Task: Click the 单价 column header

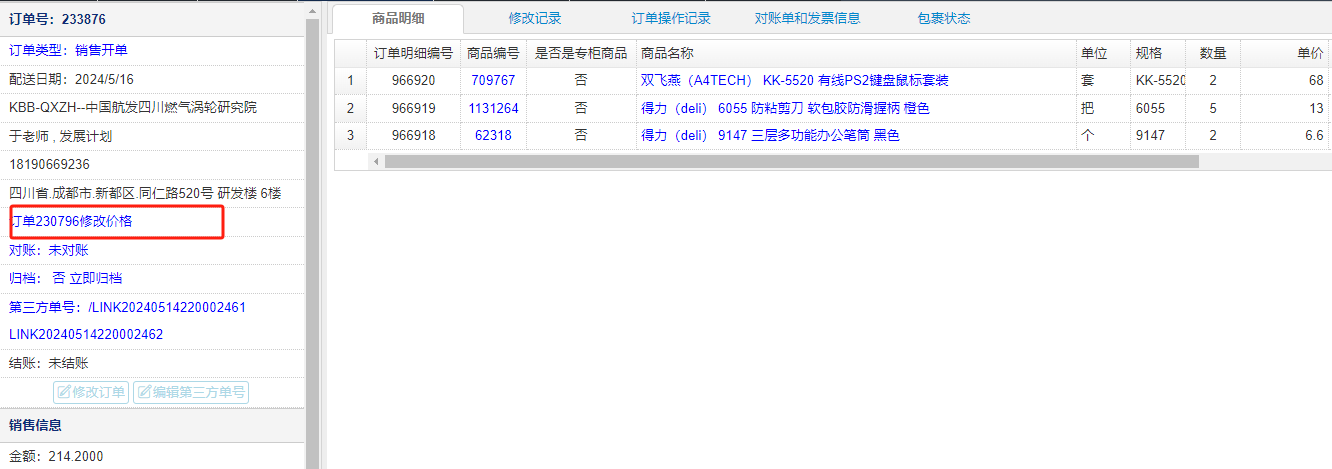Action: tap(1285, 53)
